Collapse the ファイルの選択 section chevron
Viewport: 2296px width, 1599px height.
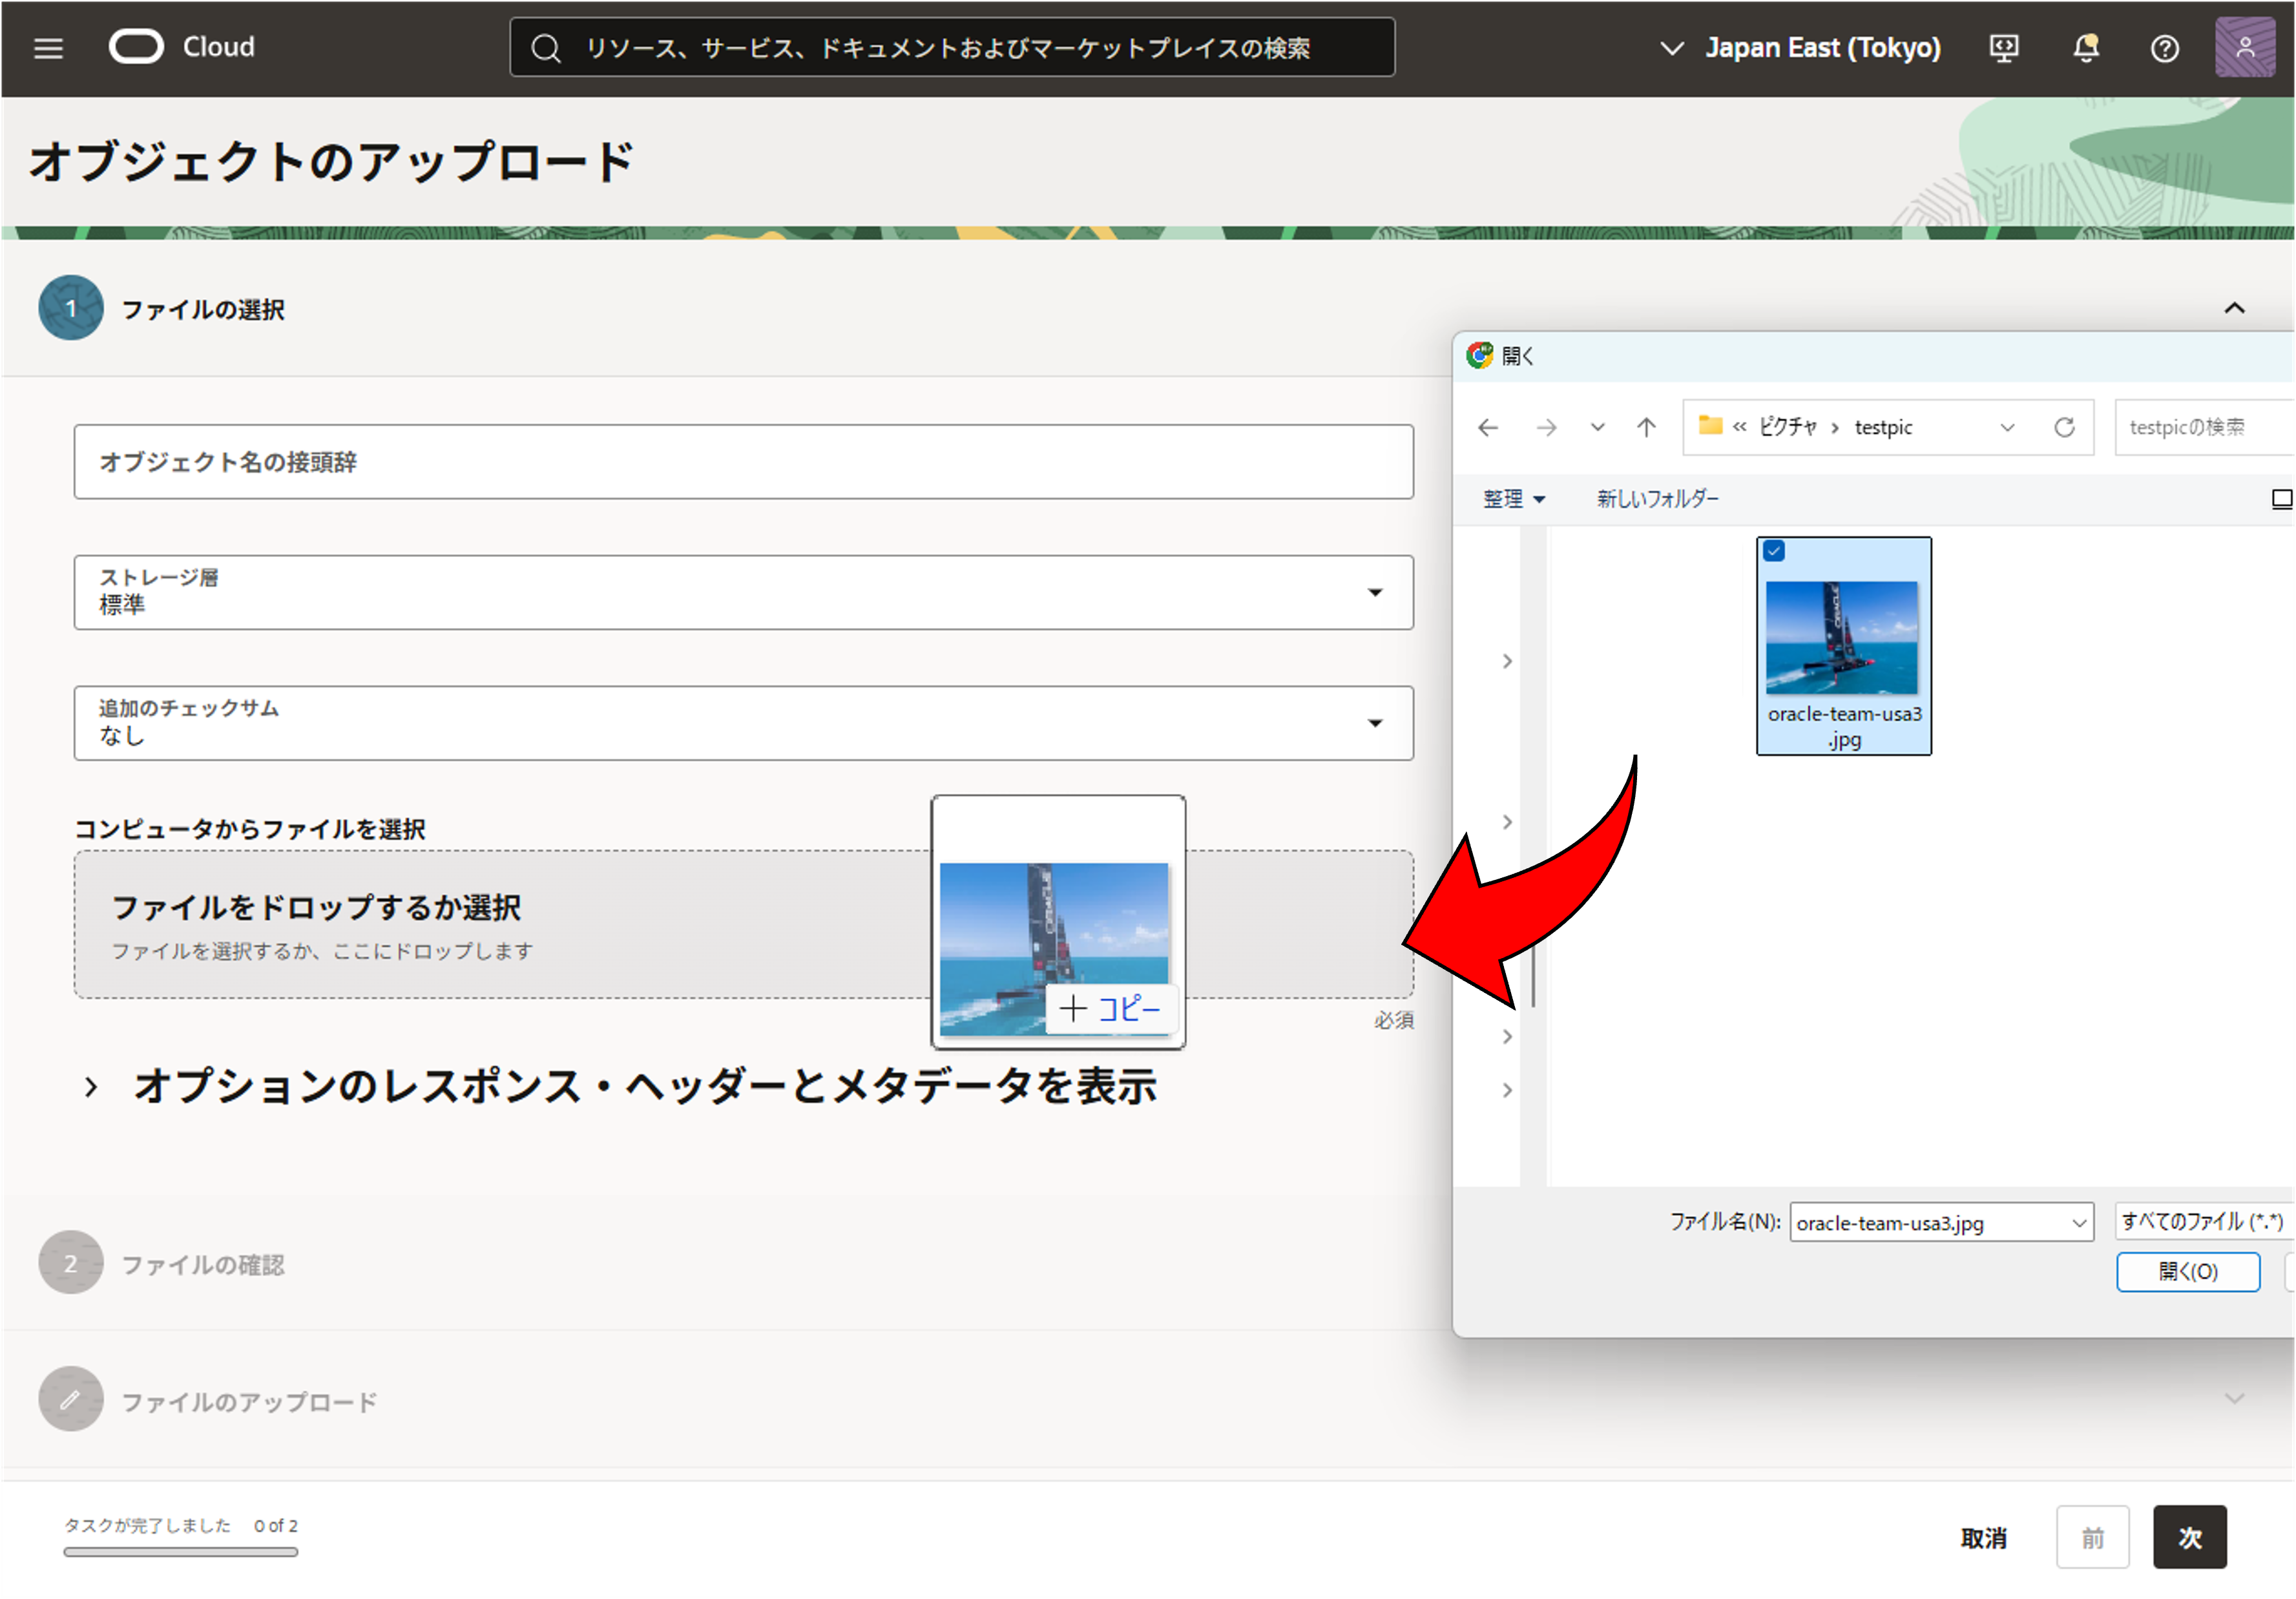[2234, 308]
